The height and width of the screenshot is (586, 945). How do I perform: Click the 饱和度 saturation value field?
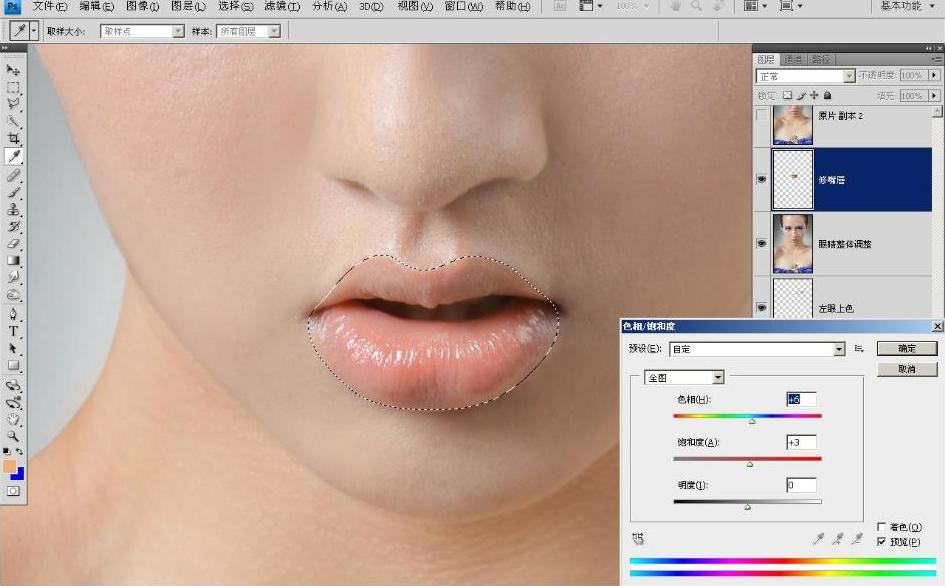[x=802, y=442]
